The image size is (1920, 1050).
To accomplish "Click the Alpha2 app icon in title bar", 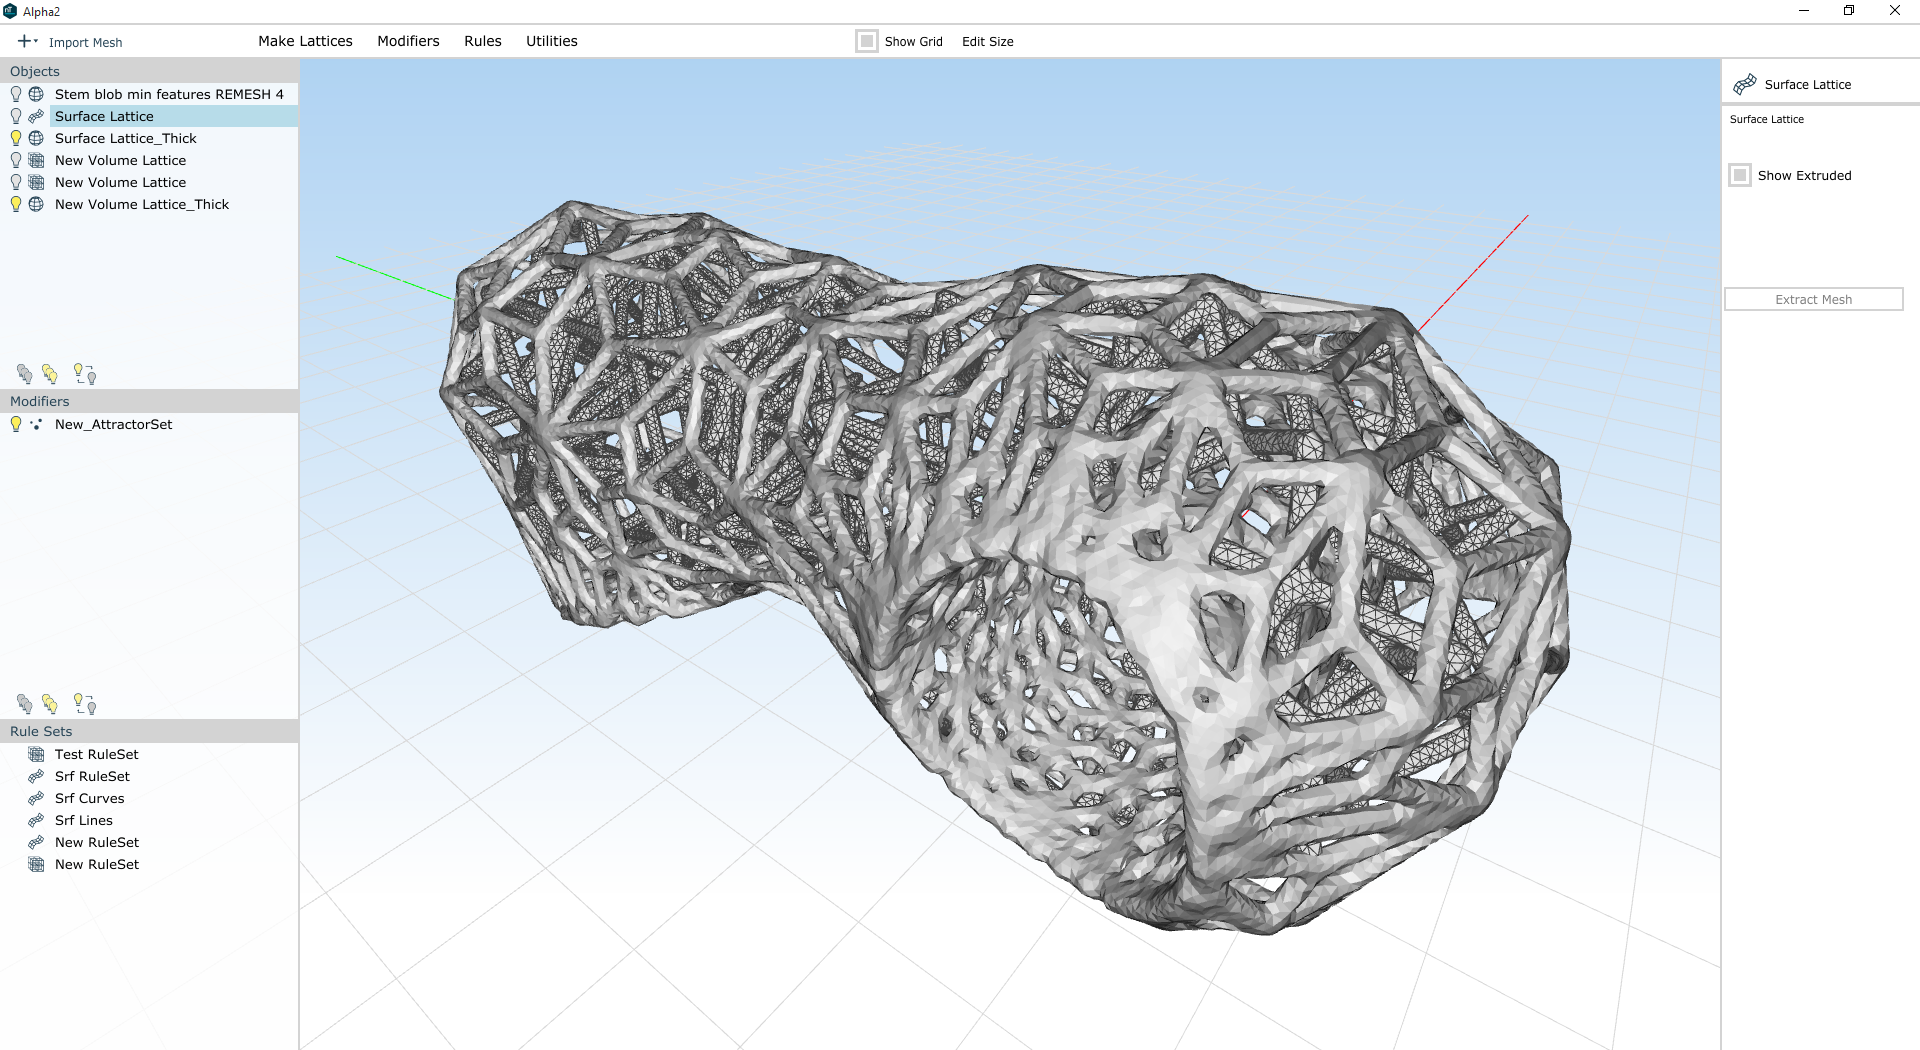I will coord(10,11).
